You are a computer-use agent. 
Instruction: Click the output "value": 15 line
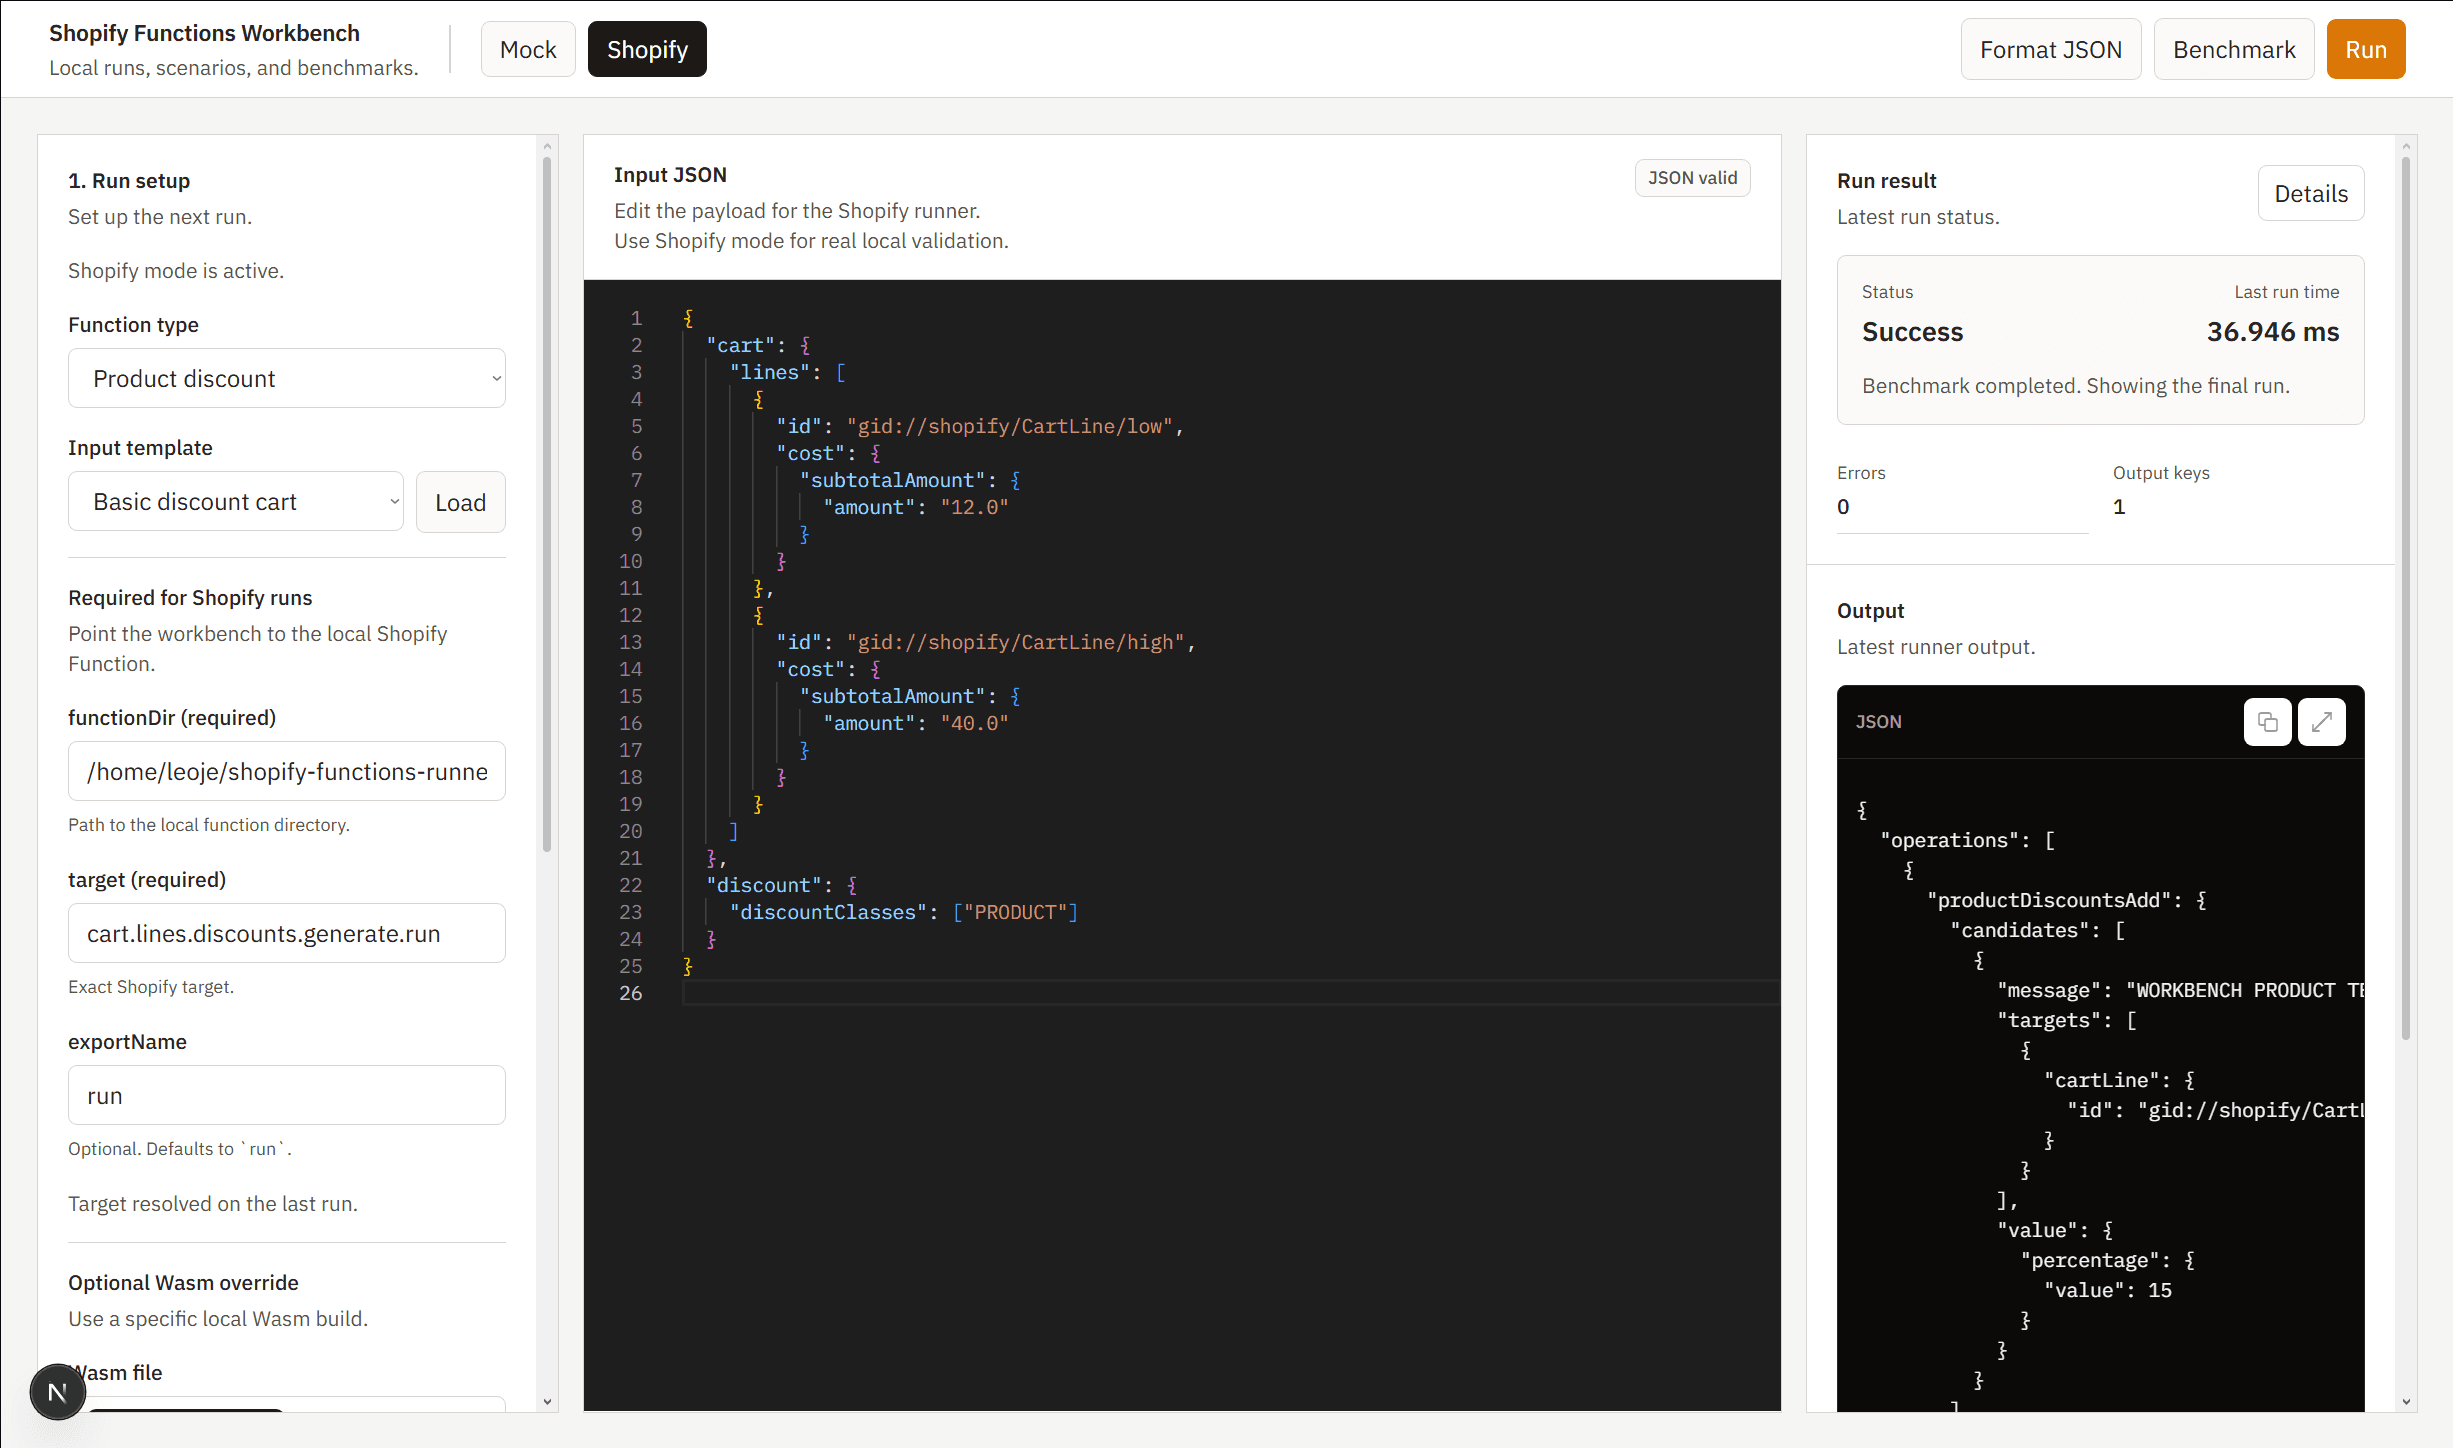[x=2108, y=1290]
